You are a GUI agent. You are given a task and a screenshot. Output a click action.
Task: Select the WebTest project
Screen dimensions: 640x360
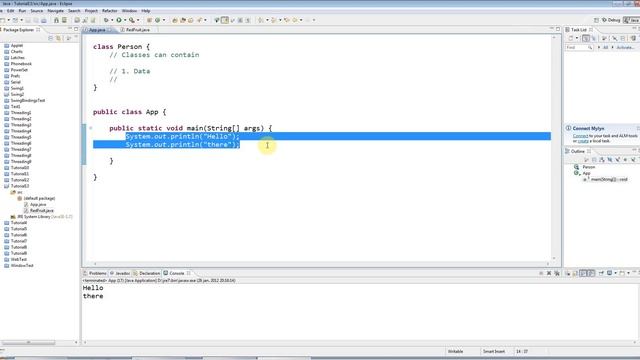pyautogui.click(x=18, y=259)
